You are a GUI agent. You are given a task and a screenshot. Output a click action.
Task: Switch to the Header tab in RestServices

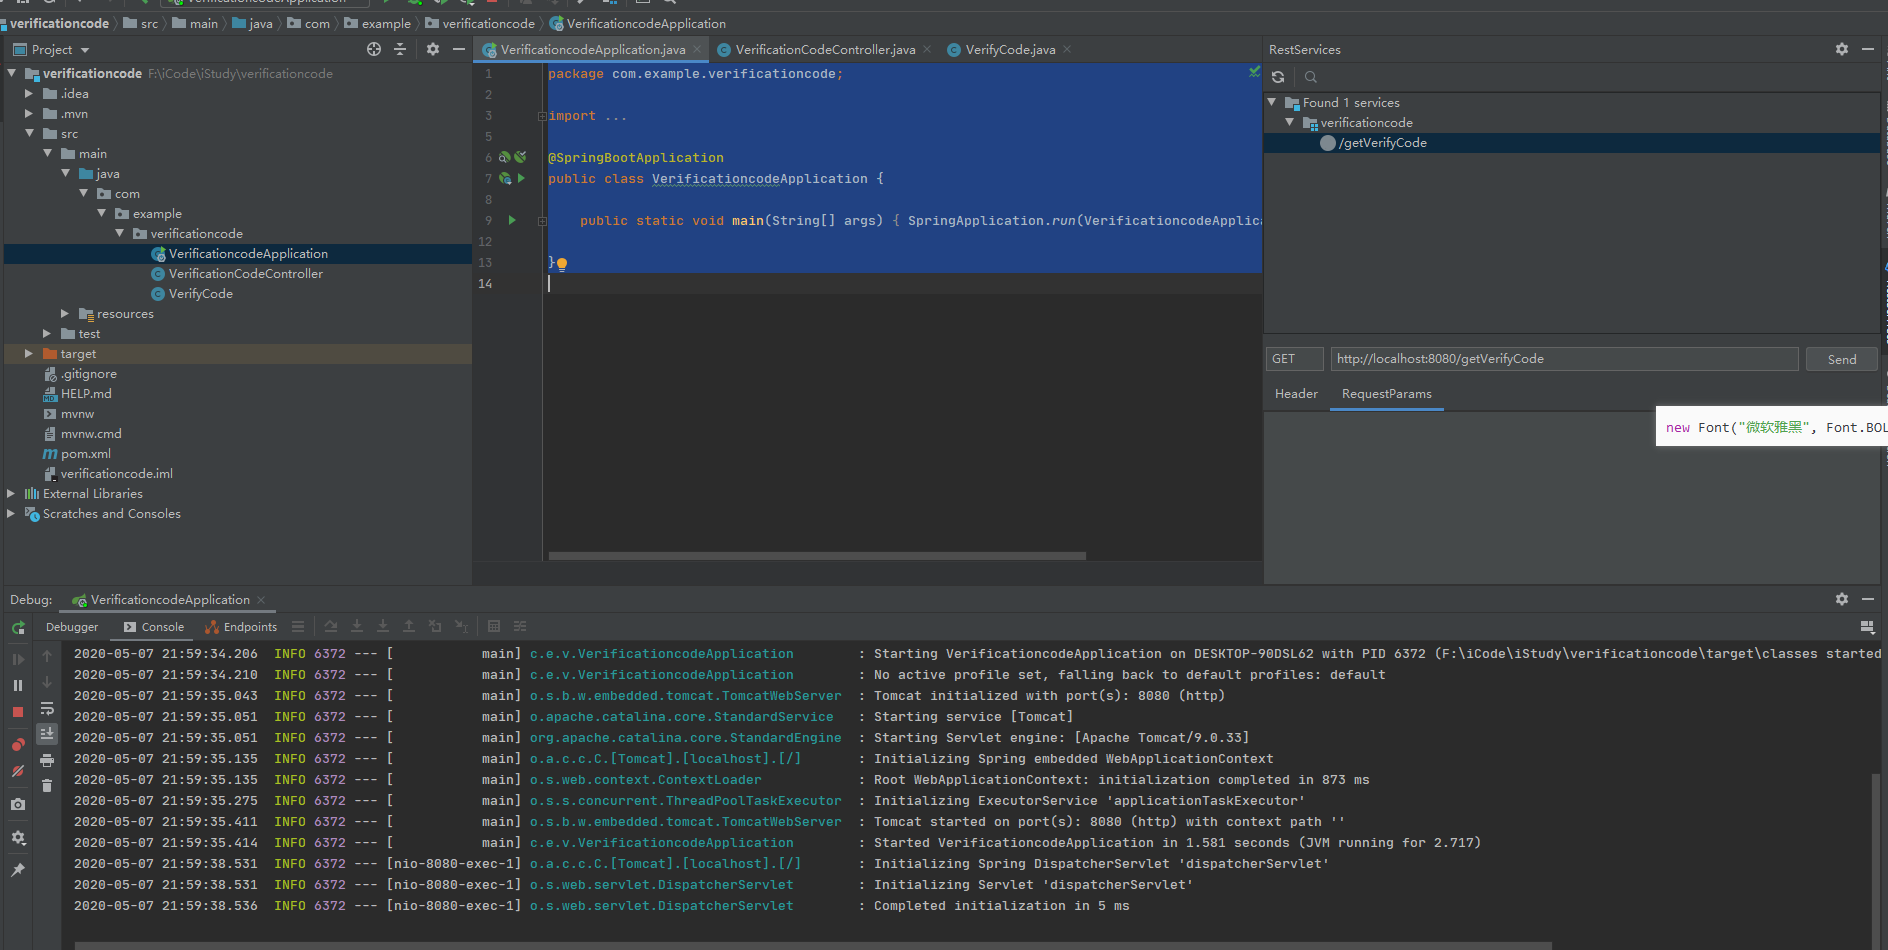1296,394
